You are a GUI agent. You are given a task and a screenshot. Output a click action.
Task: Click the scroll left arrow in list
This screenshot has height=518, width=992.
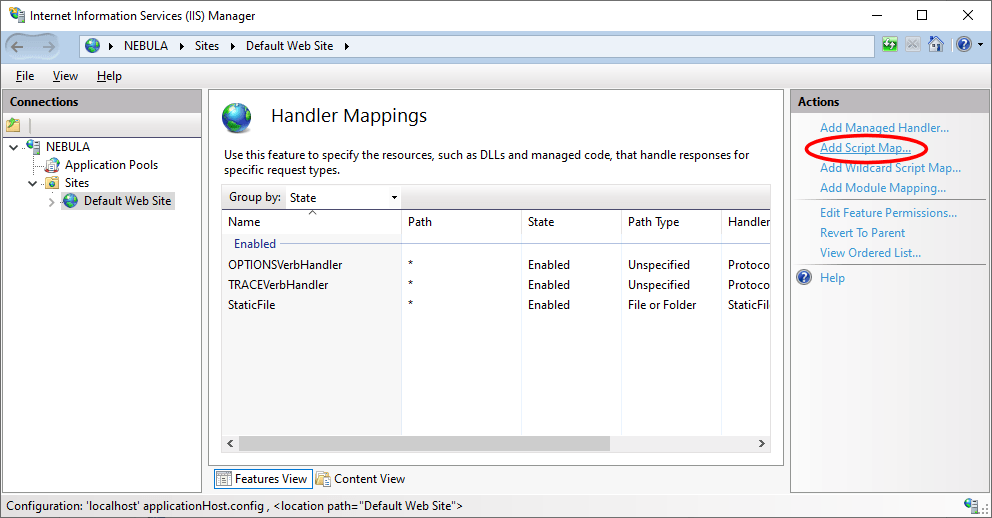[230, 443]
